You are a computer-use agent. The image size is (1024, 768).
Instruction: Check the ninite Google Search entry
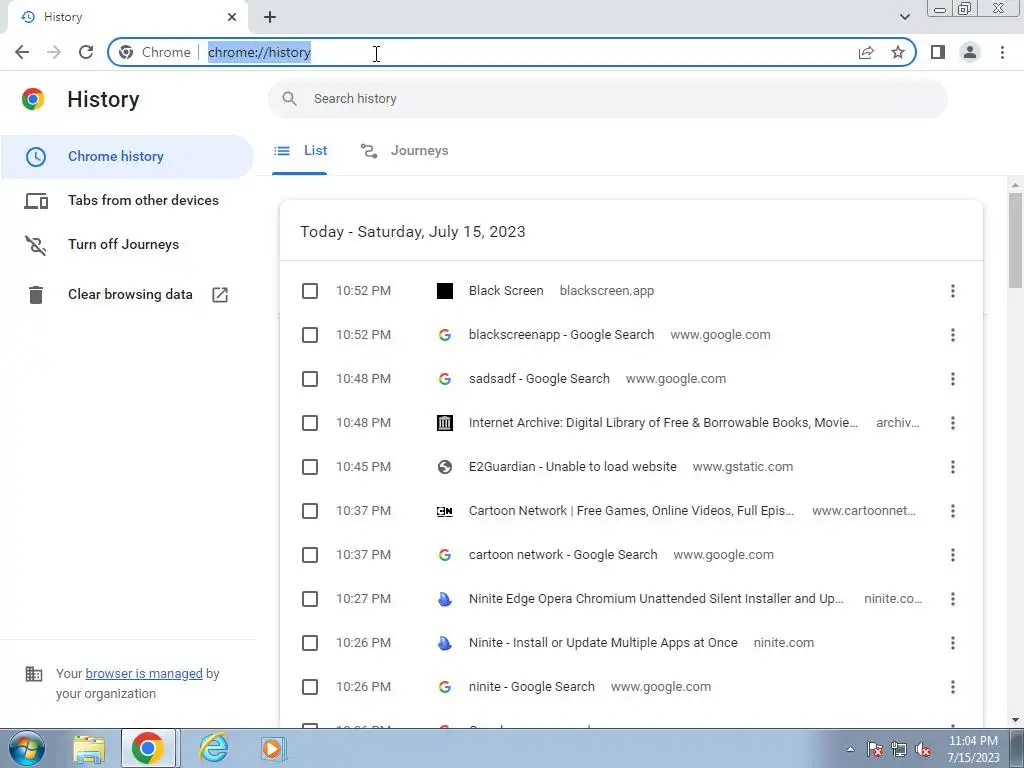click(x=310, y=687)
